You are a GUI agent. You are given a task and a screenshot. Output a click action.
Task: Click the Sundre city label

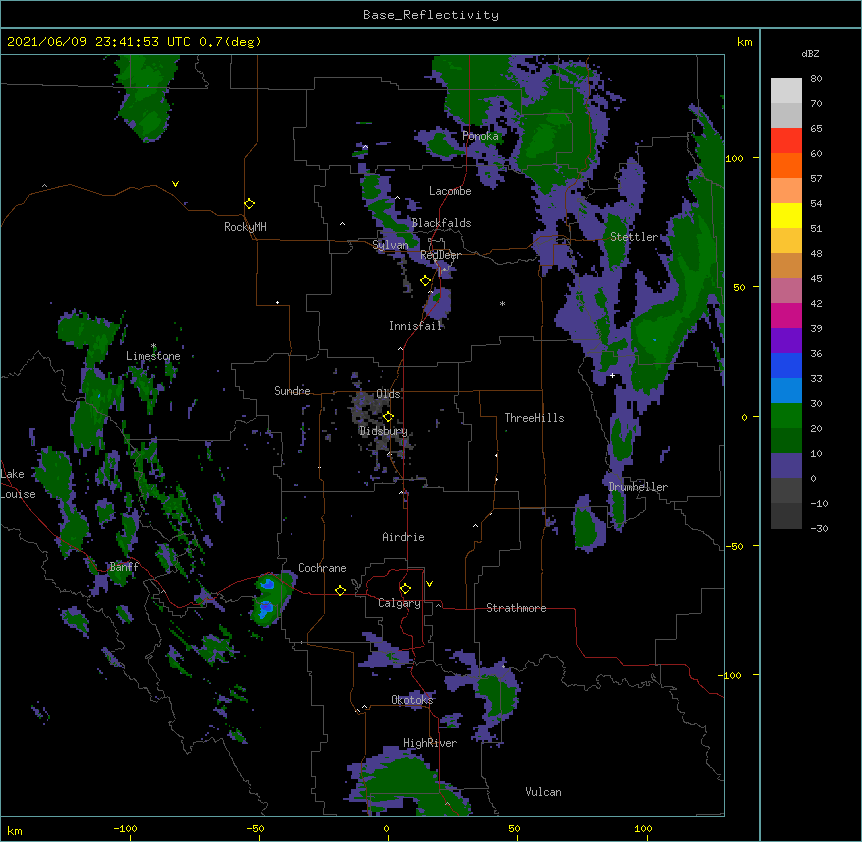coord(292,391)
